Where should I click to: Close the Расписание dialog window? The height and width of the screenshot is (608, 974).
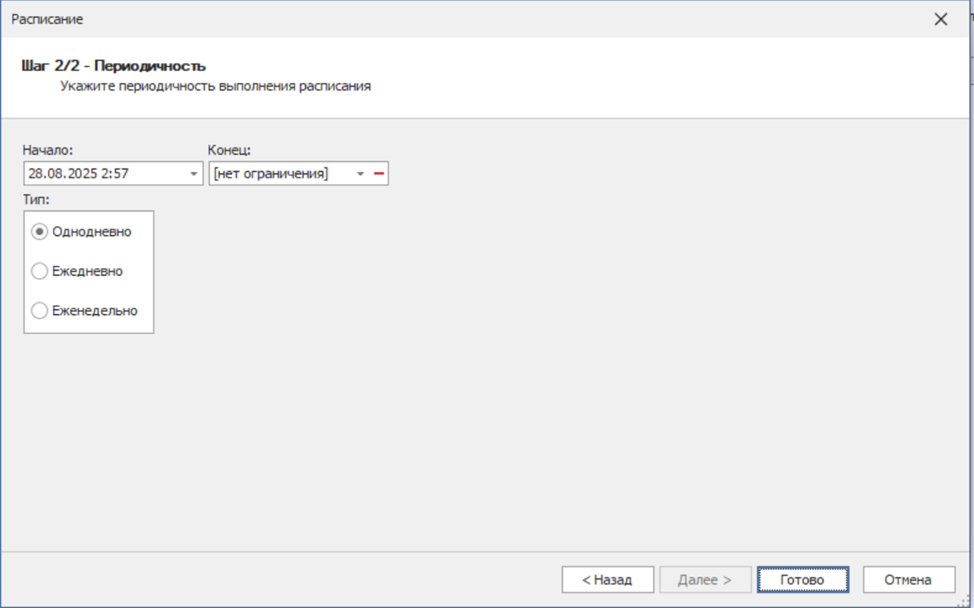point(940,19)
